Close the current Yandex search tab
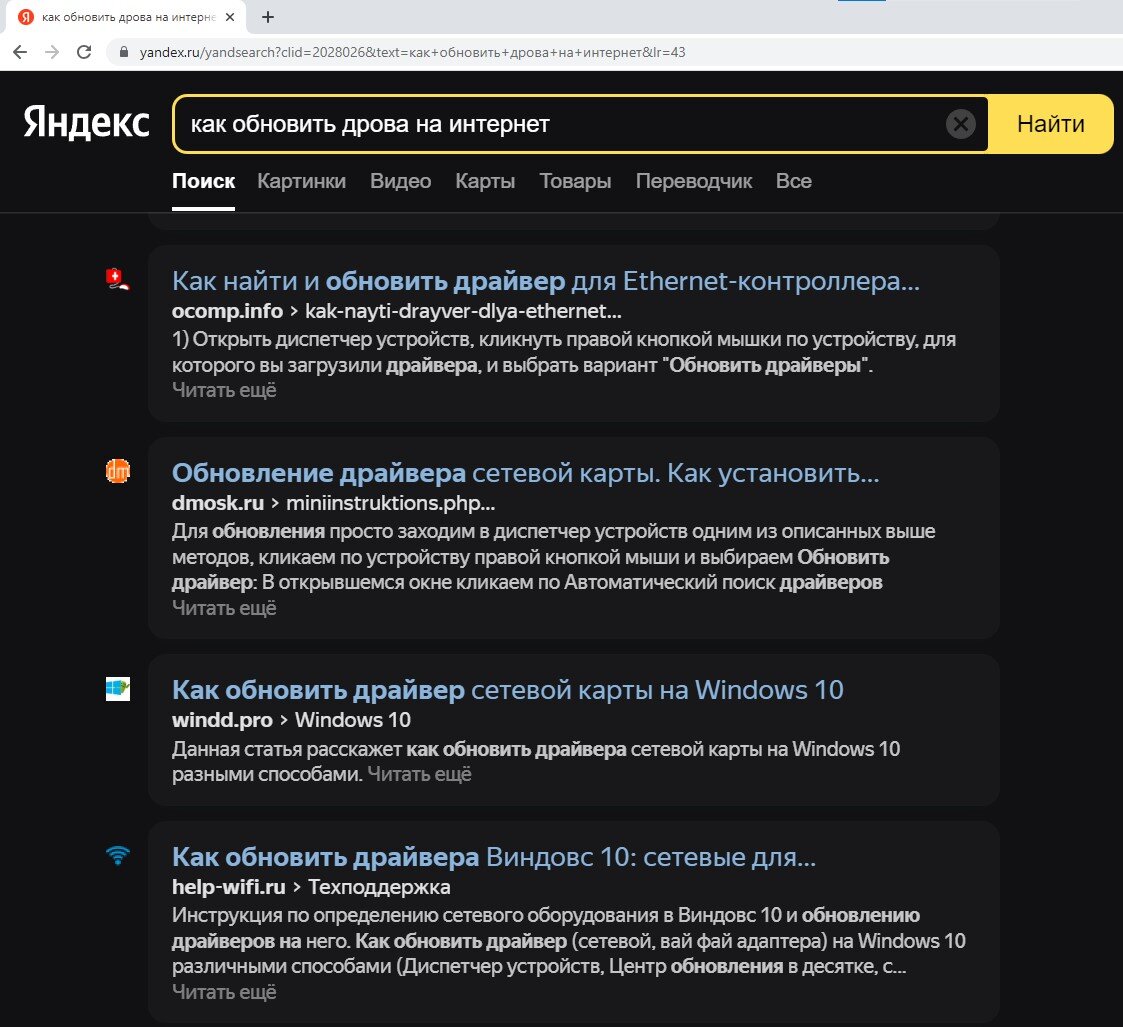This screenshot has height=1027, width=1123. pos(230,16)
